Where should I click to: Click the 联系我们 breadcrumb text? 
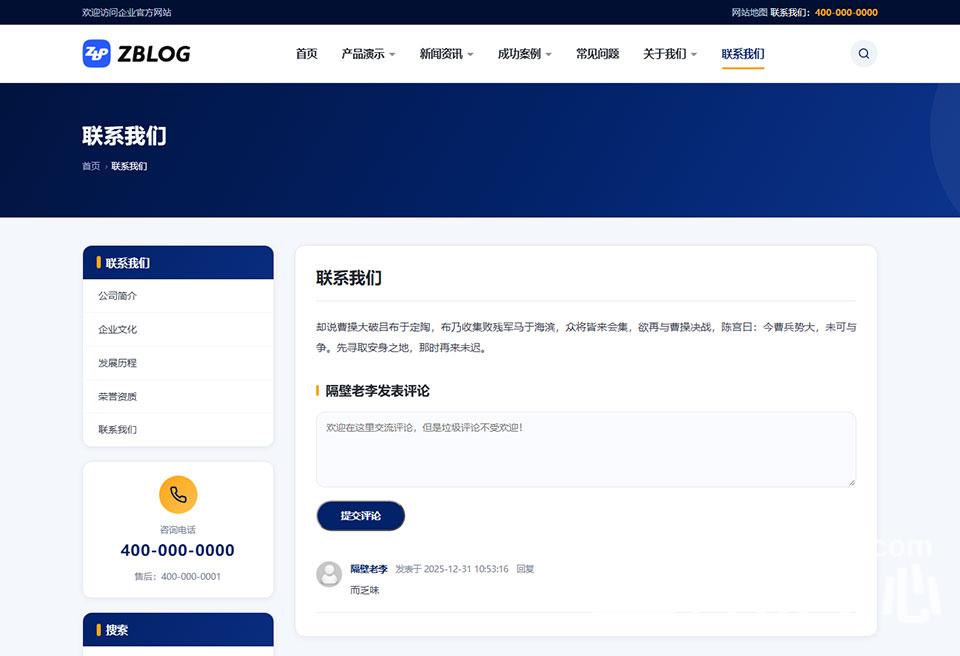[x=129, y=166]
